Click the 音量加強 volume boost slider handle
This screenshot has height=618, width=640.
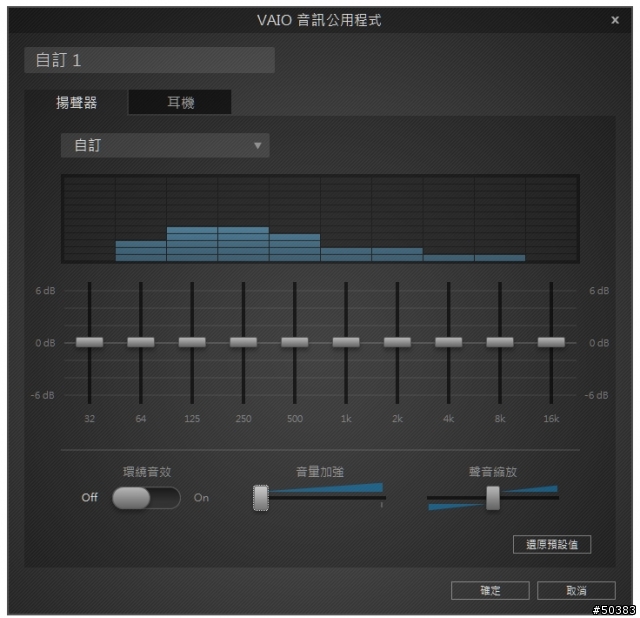pos(261,498)
